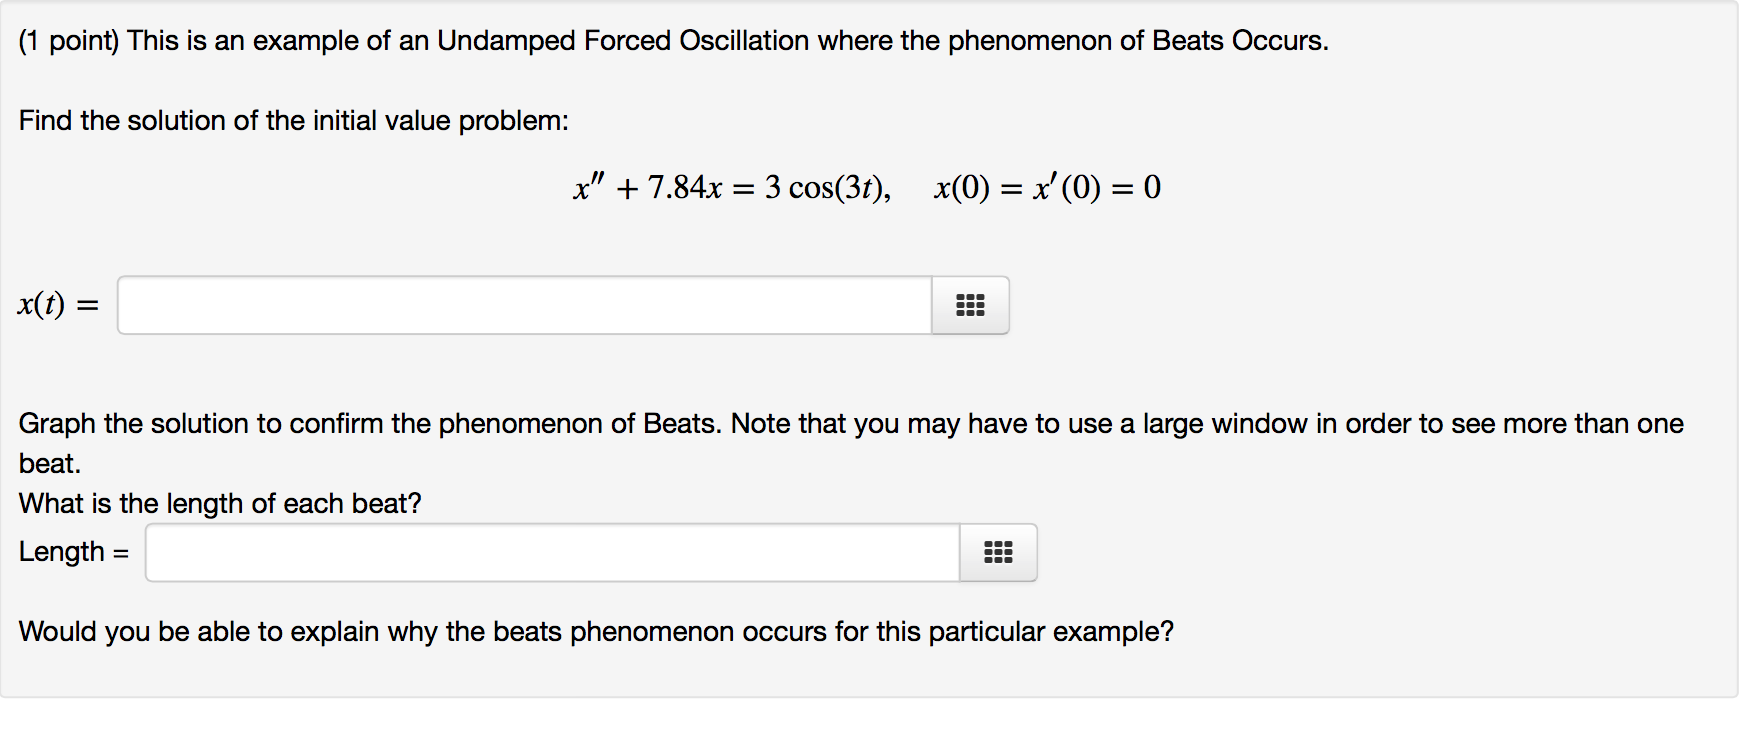Screen dimensions: 1742x730
Task: Open equation editor for Length answer
Action: 998,552
